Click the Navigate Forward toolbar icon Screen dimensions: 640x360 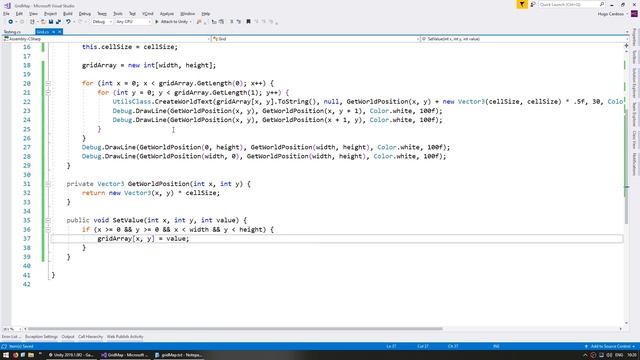point(22,22)
